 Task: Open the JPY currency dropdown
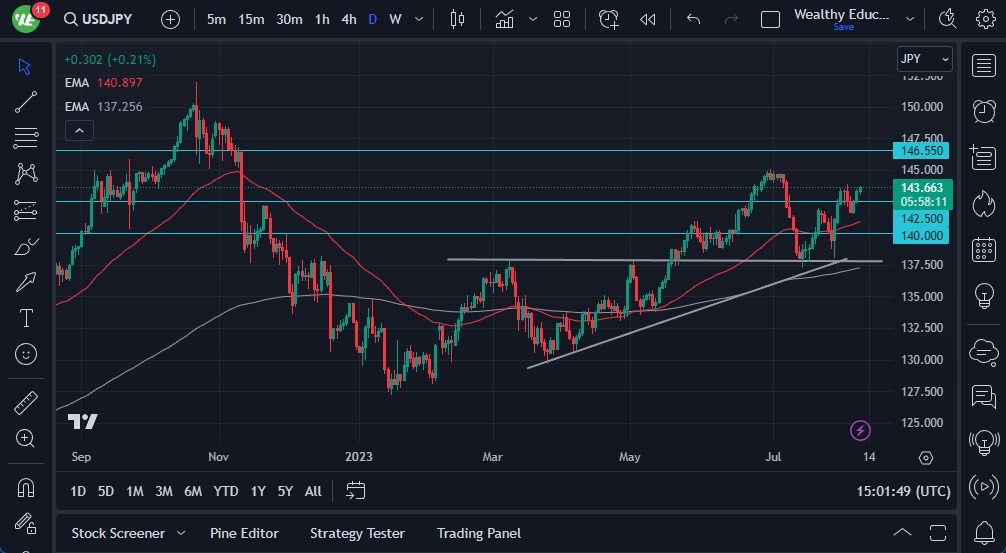click(924, 60)
